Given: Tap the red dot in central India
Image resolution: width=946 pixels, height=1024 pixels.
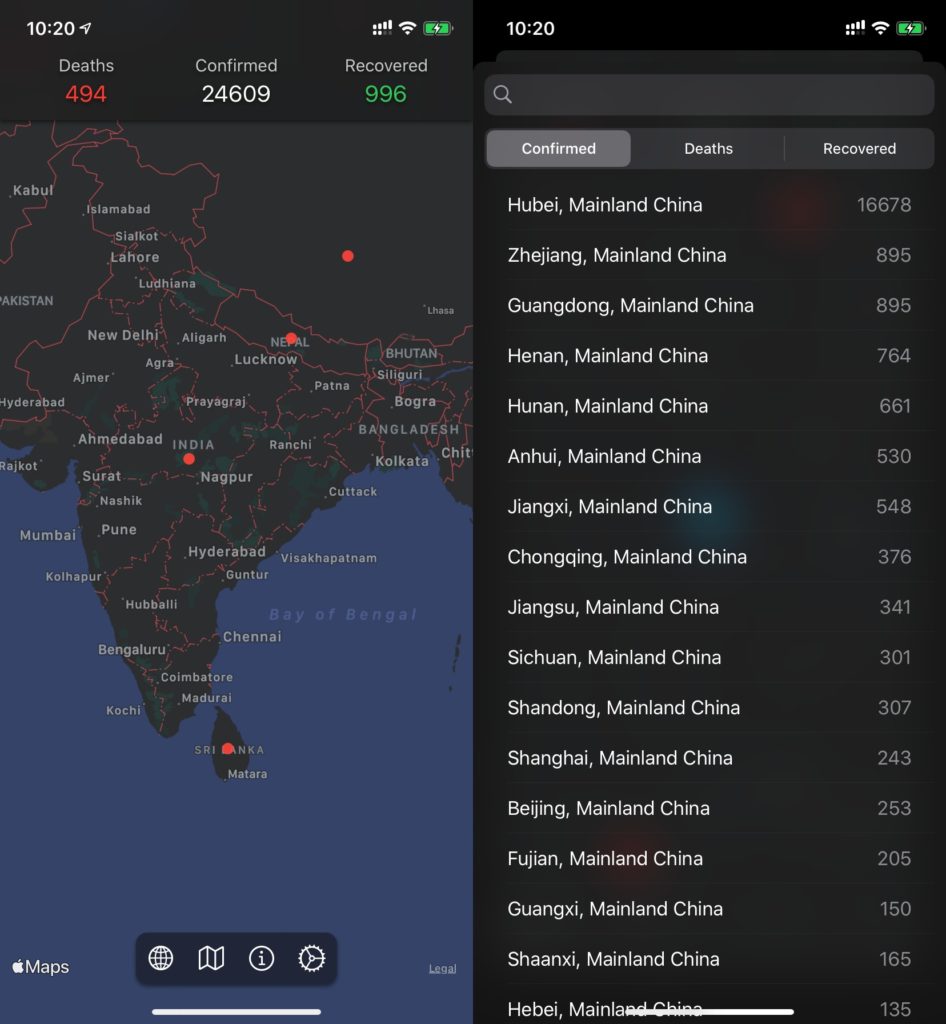Looking at the screenshot, I should click(x=189, y=459).
